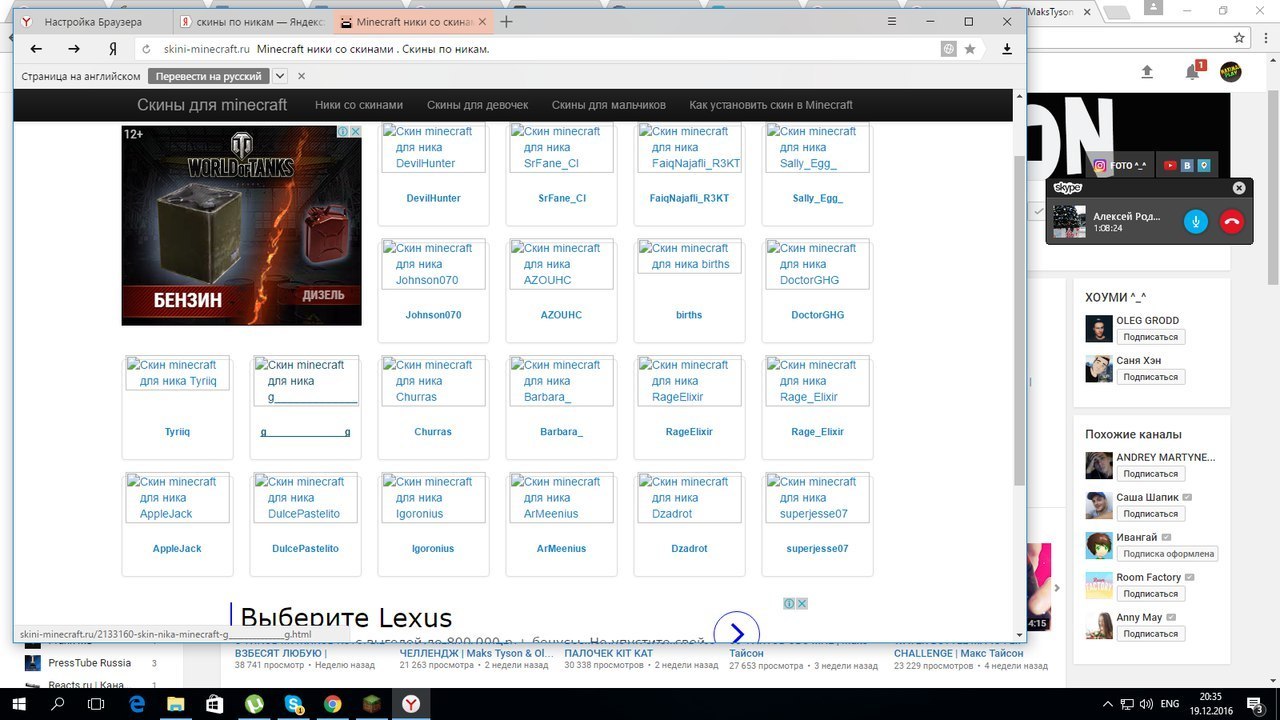Open the Chrome three-dot menu
Viewport: 1280px width, 720px height.
(1267, 38)
